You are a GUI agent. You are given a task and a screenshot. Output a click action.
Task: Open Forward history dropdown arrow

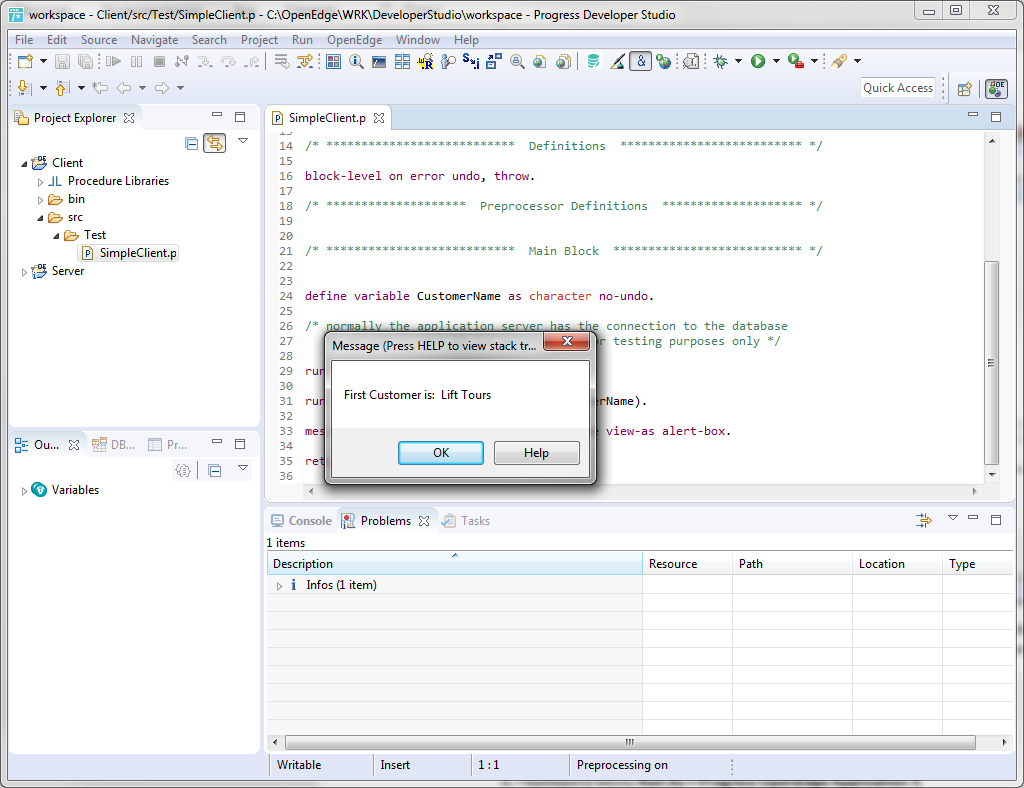point(180,87)
